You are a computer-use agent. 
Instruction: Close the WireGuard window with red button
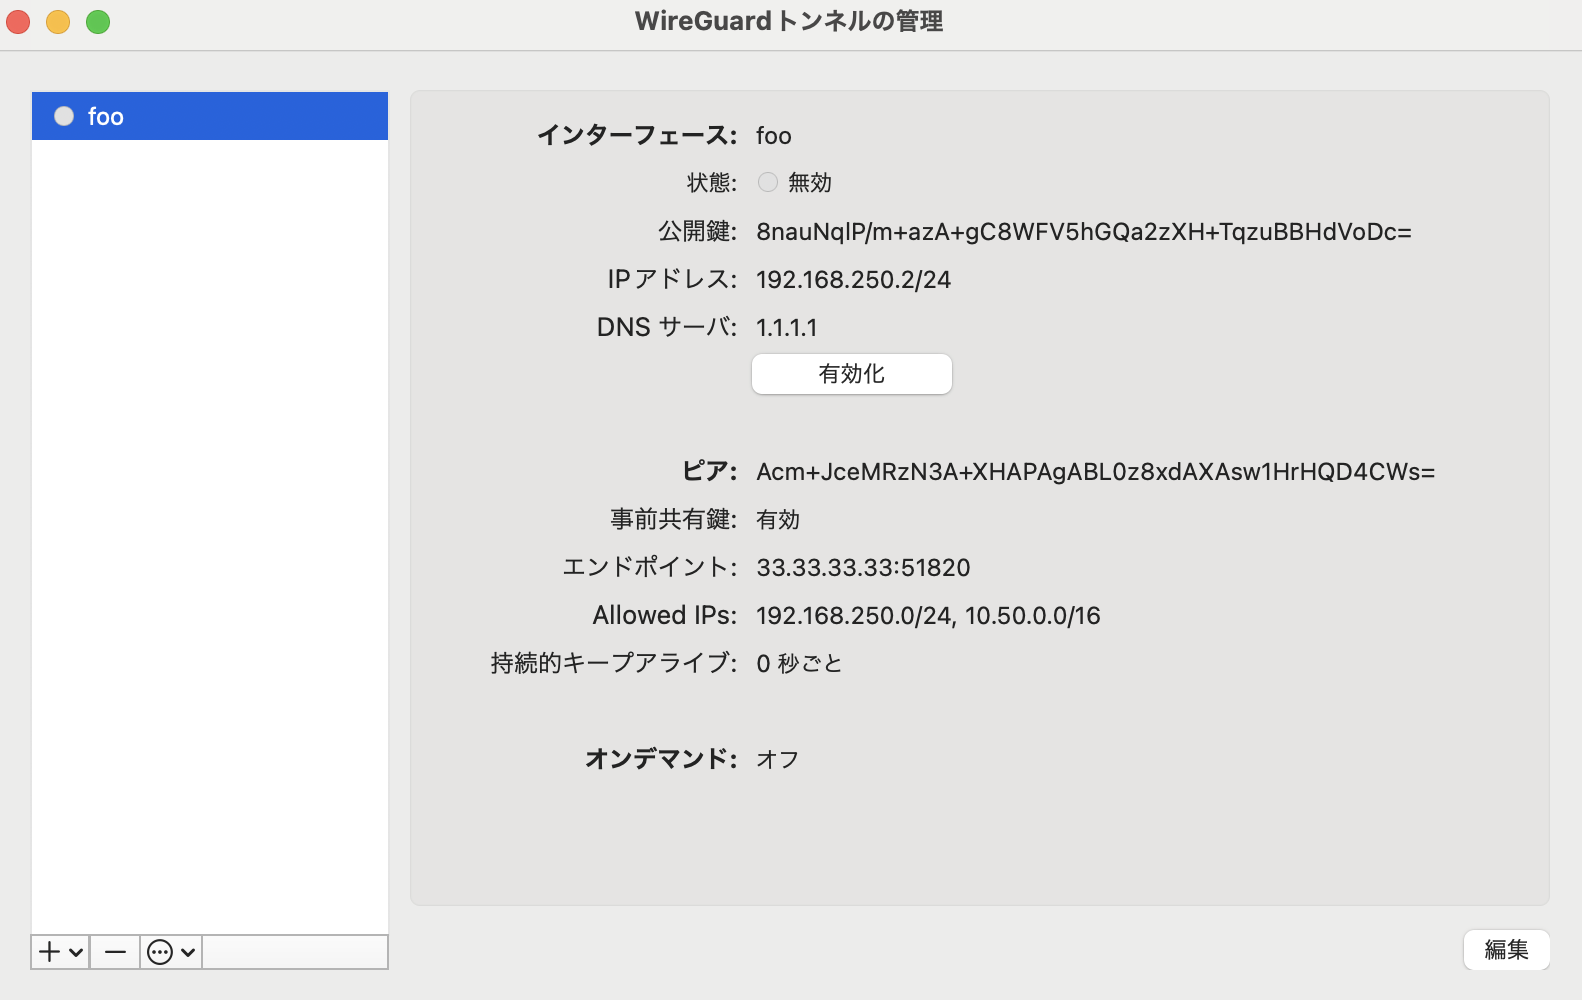pyautogui.click(x=18, y=21)
